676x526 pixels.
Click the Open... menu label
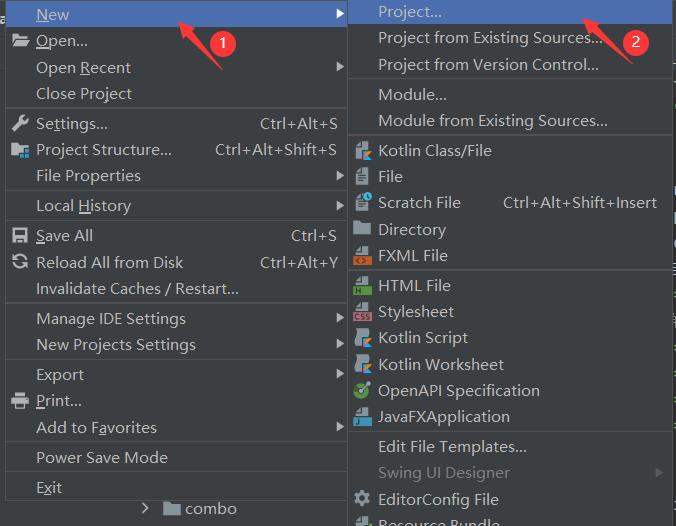pyautogui.click(x=62, y=41)
